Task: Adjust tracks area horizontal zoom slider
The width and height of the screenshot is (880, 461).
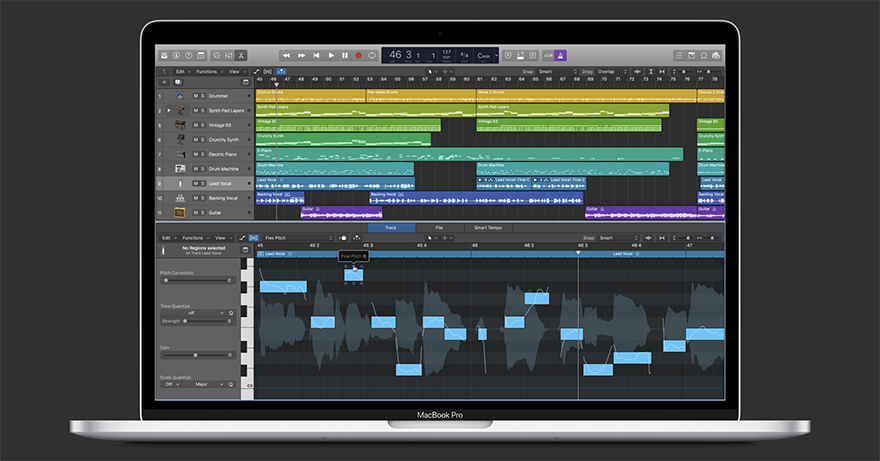Action: pos(709,72)
